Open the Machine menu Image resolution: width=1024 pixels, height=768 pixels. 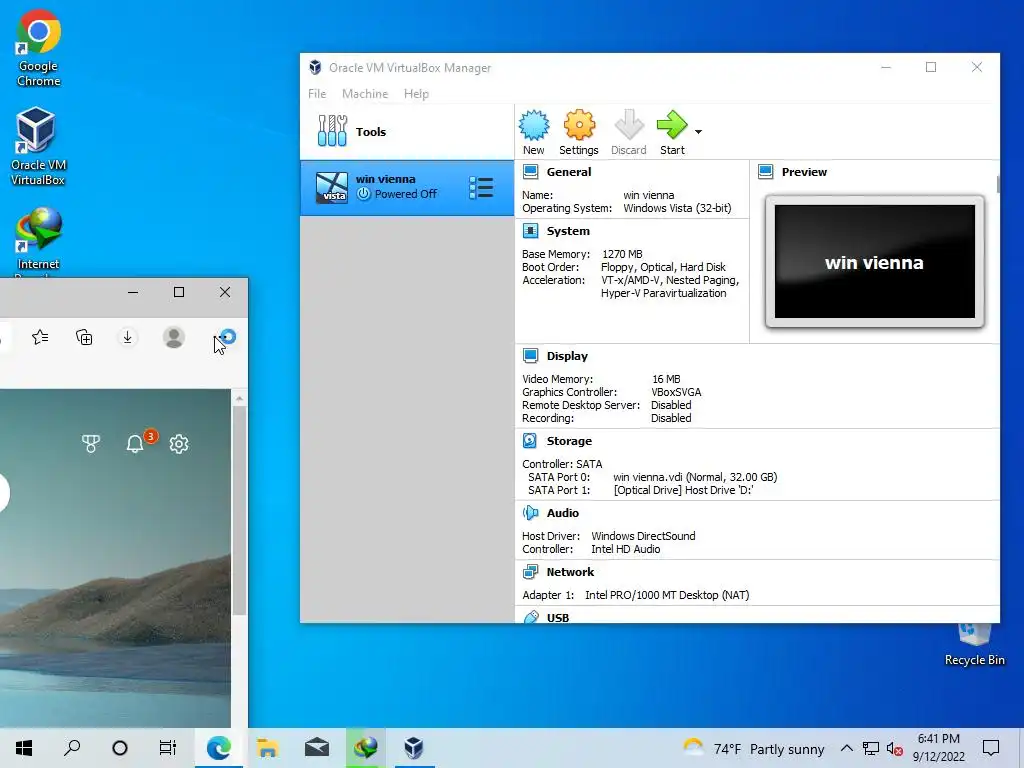point(364,93)
